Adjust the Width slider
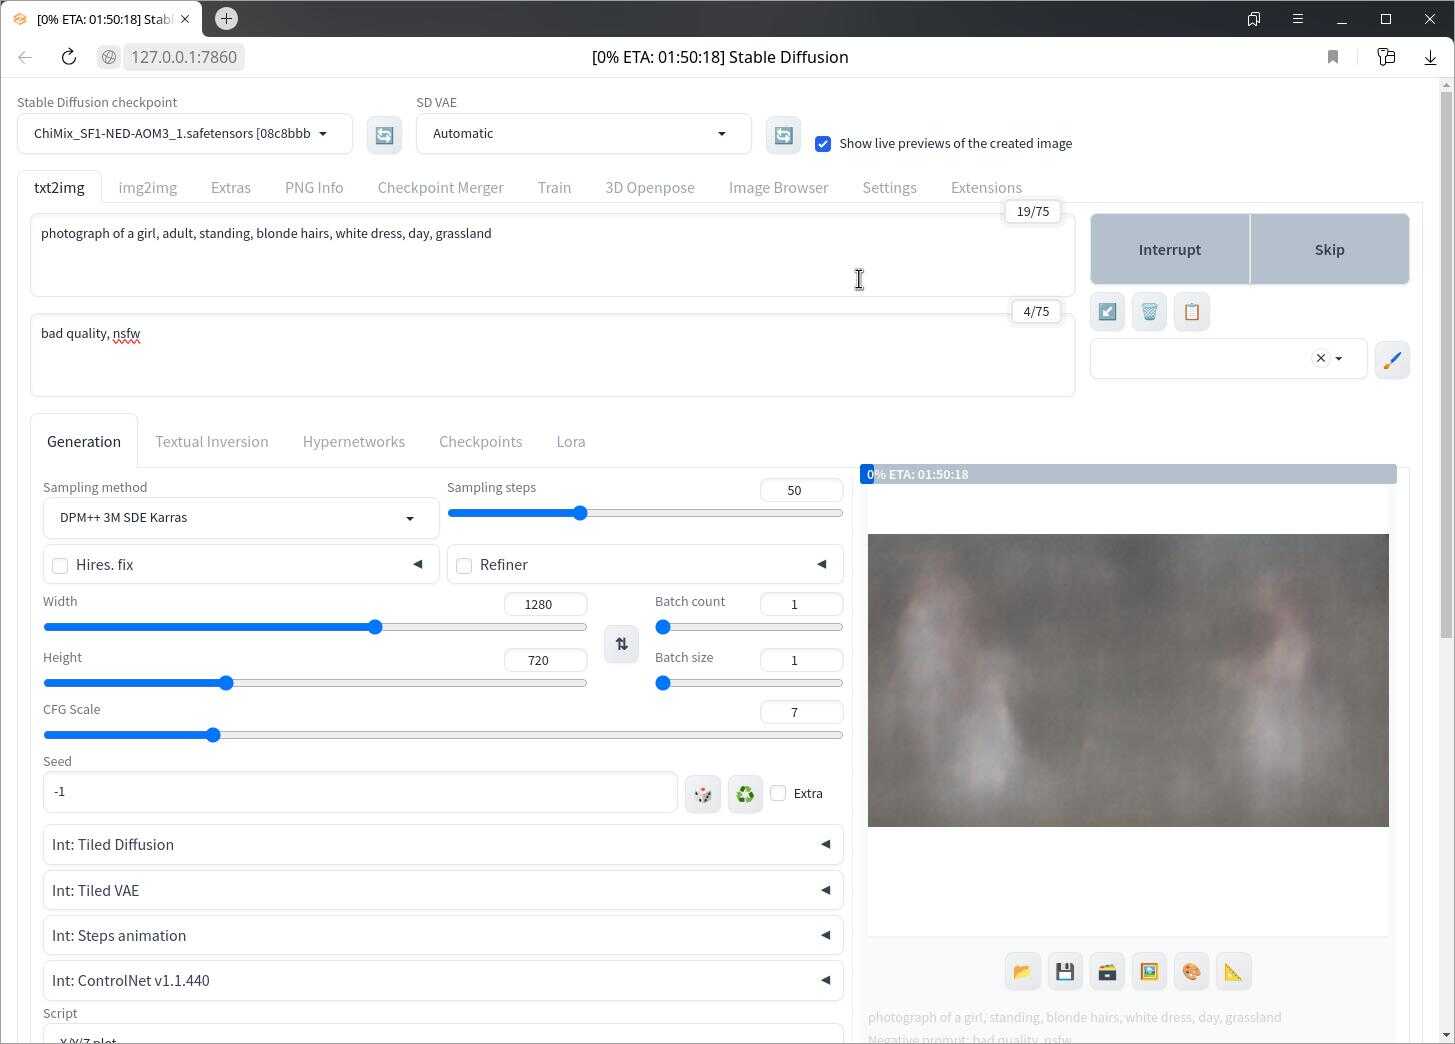This screenshot has width=1455, height=1044. pyautogui.click(x=315, y=627)
